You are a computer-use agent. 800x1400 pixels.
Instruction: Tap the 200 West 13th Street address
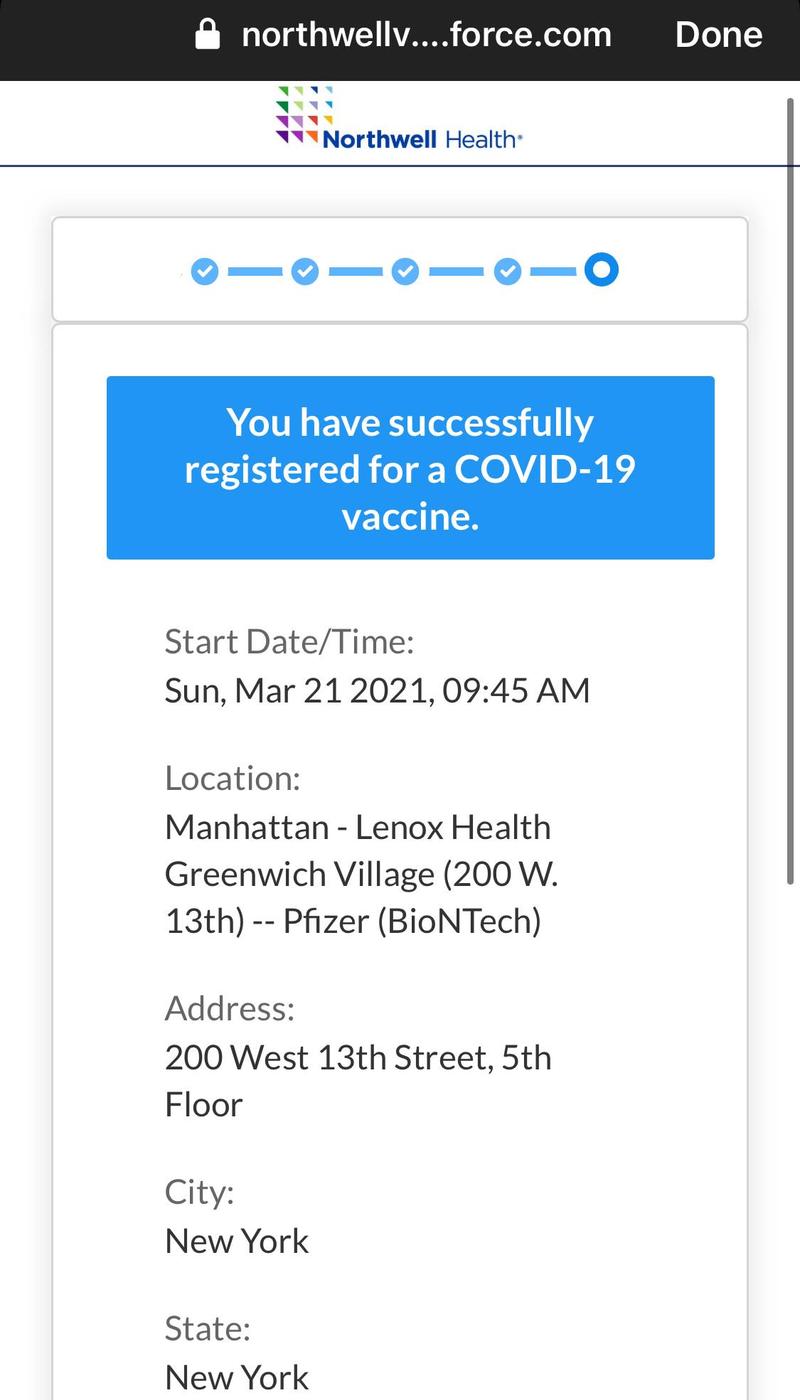[x=358, y=1081]
